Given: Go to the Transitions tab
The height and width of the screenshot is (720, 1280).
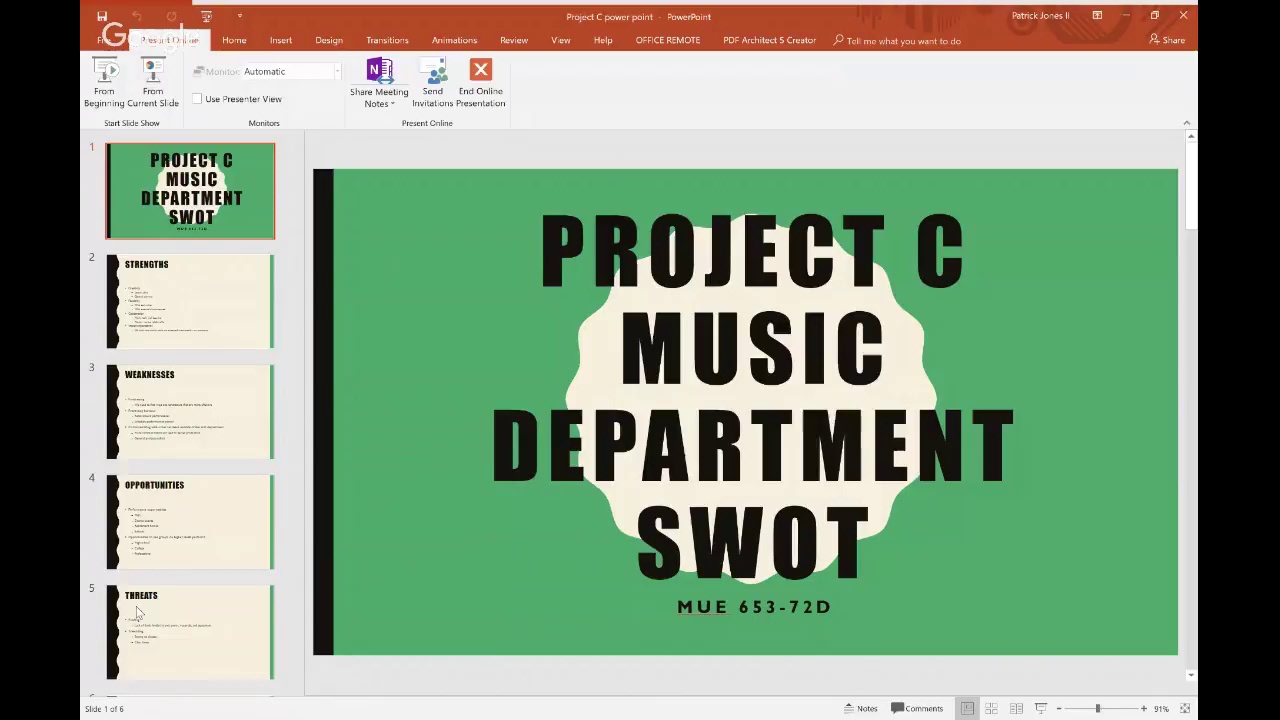Looking at the screenshot, I should point(387,40).
